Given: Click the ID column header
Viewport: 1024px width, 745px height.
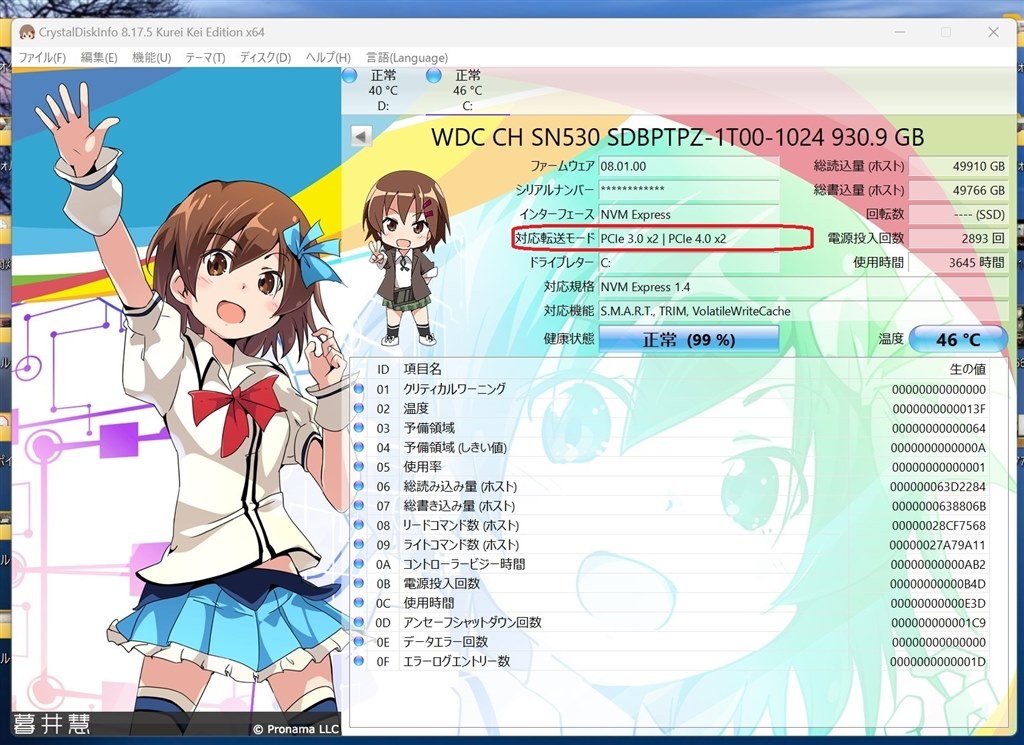Looking at the screenshot, I should pos(383,370).
